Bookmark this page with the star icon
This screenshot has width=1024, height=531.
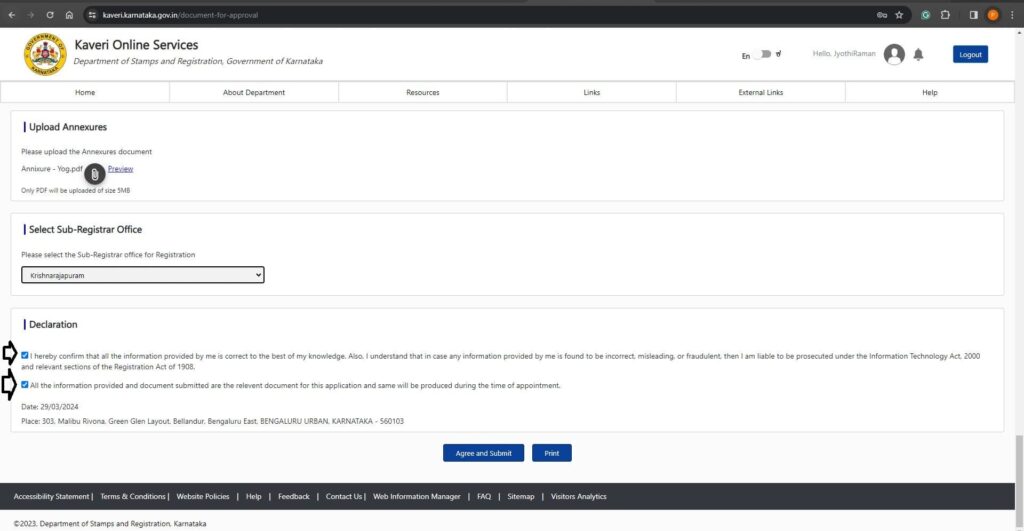click(x=899, y=15)
